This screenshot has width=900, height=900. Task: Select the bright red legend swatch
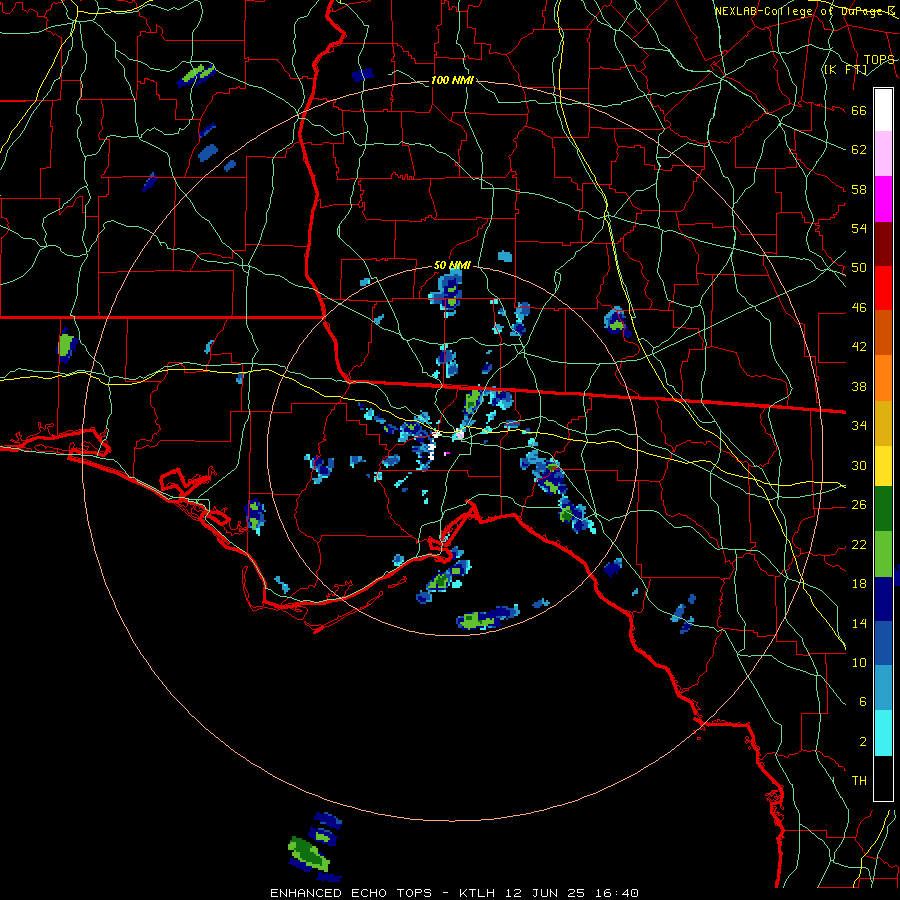pyautogui.click(x=883, y=288)
